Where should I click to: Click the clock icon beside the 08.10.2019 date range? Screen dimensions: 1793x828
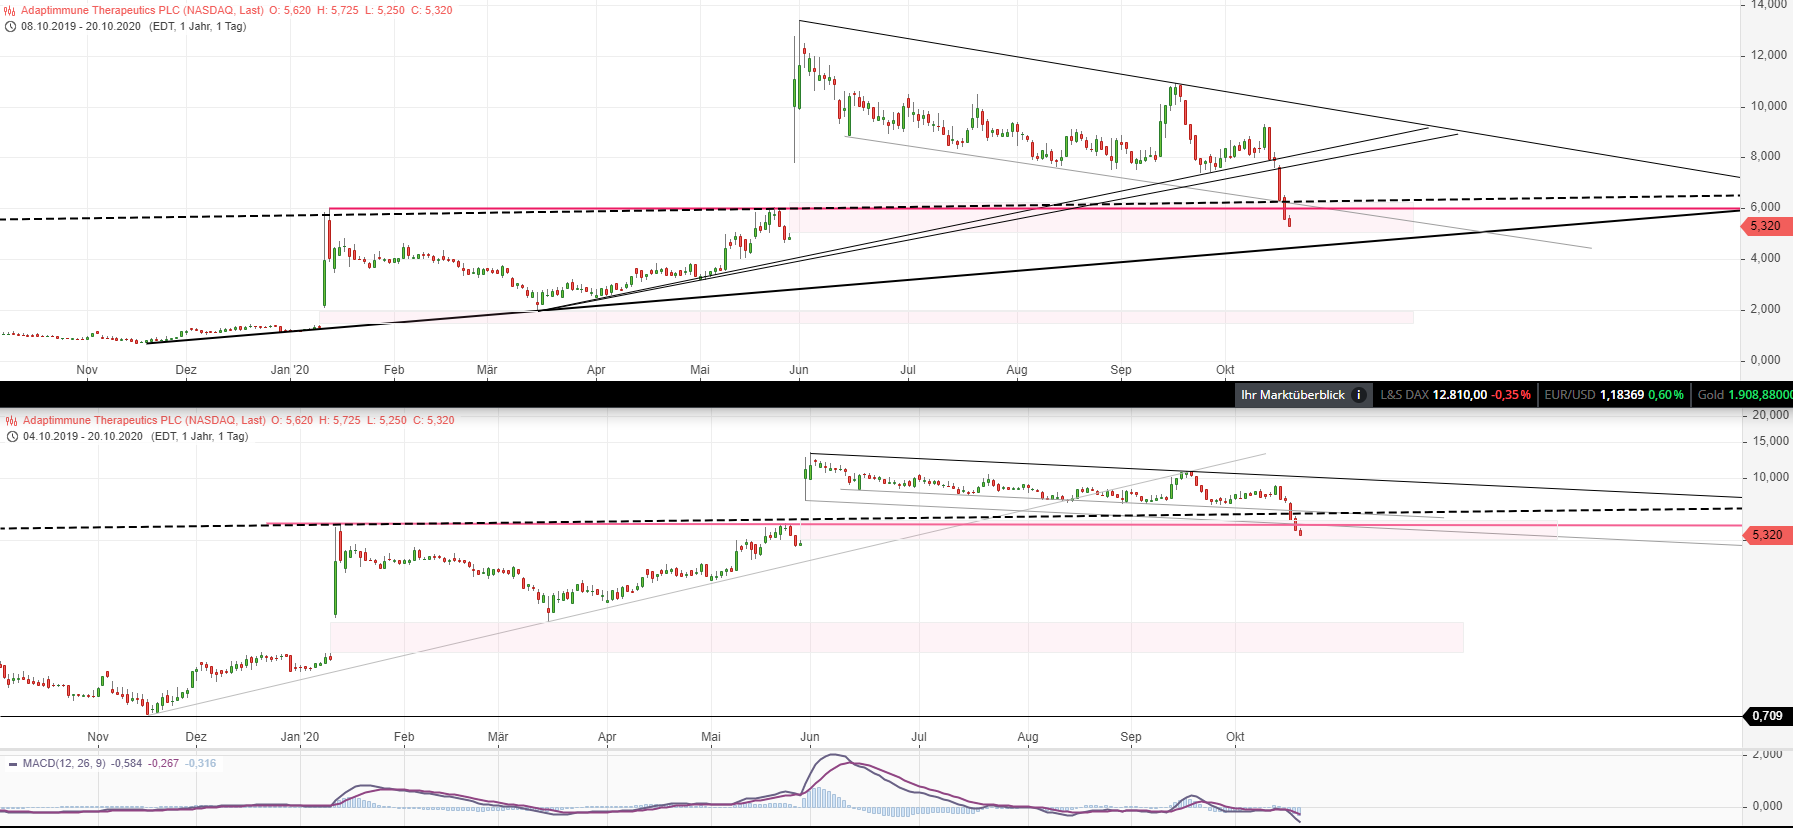tap(10, 27)
